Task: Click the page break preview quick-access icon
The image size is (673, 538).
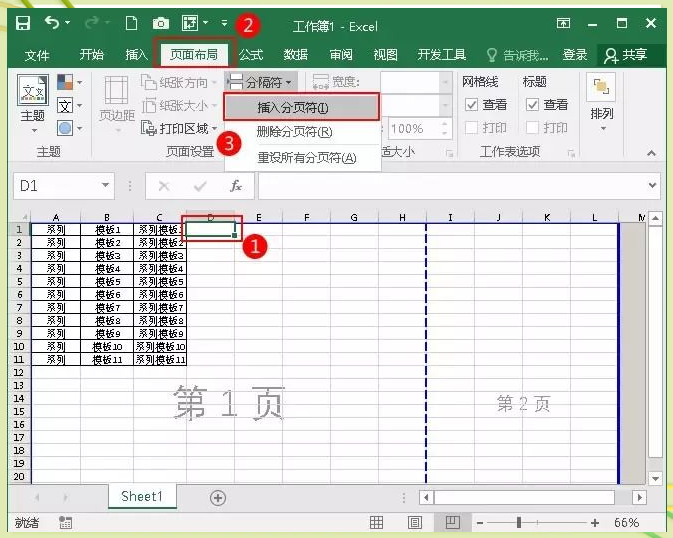Action: 190,23
